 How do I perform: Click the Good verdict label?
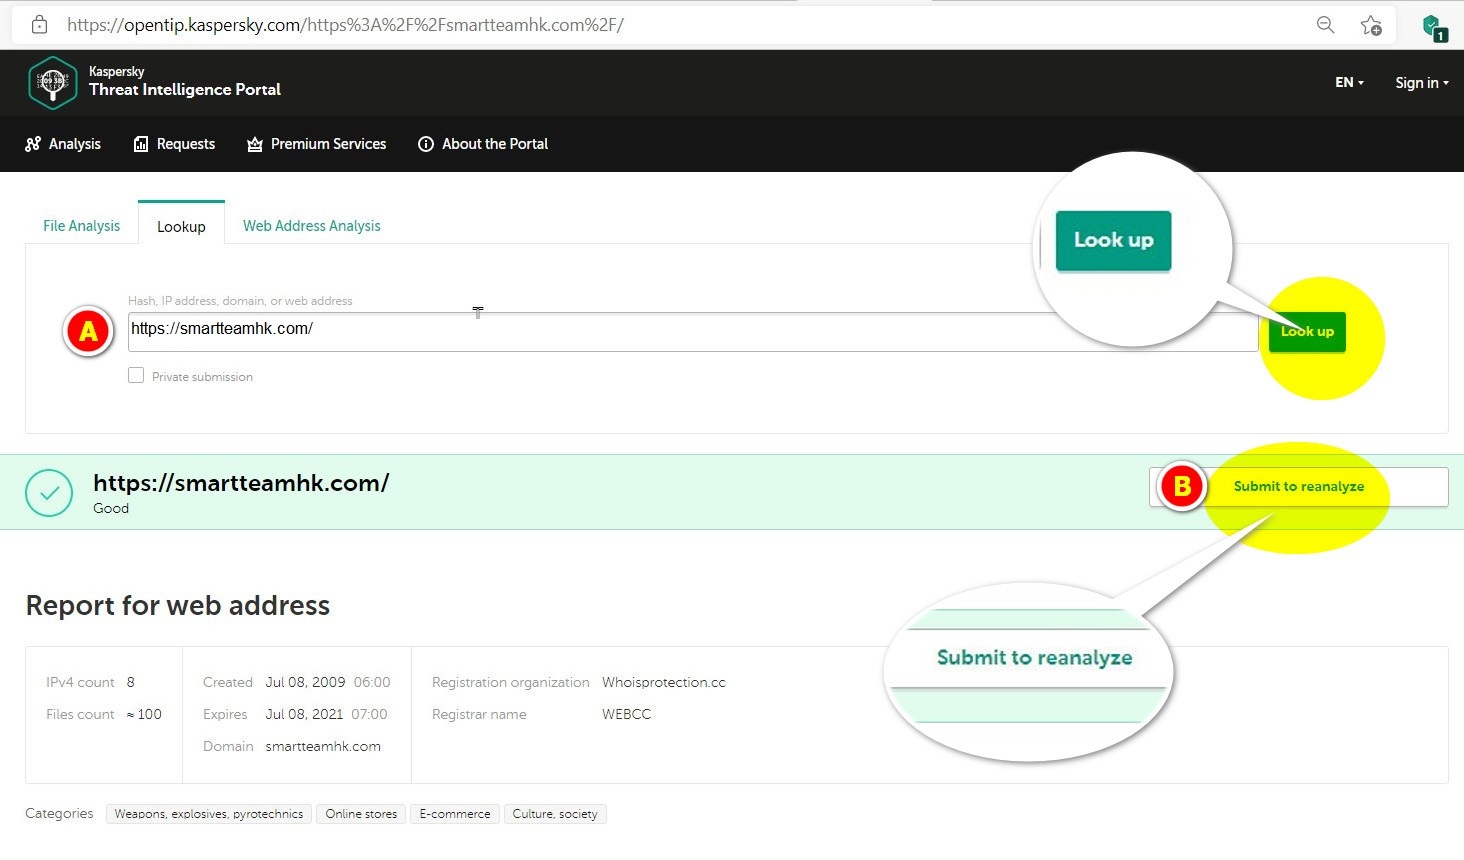(111, 508)
